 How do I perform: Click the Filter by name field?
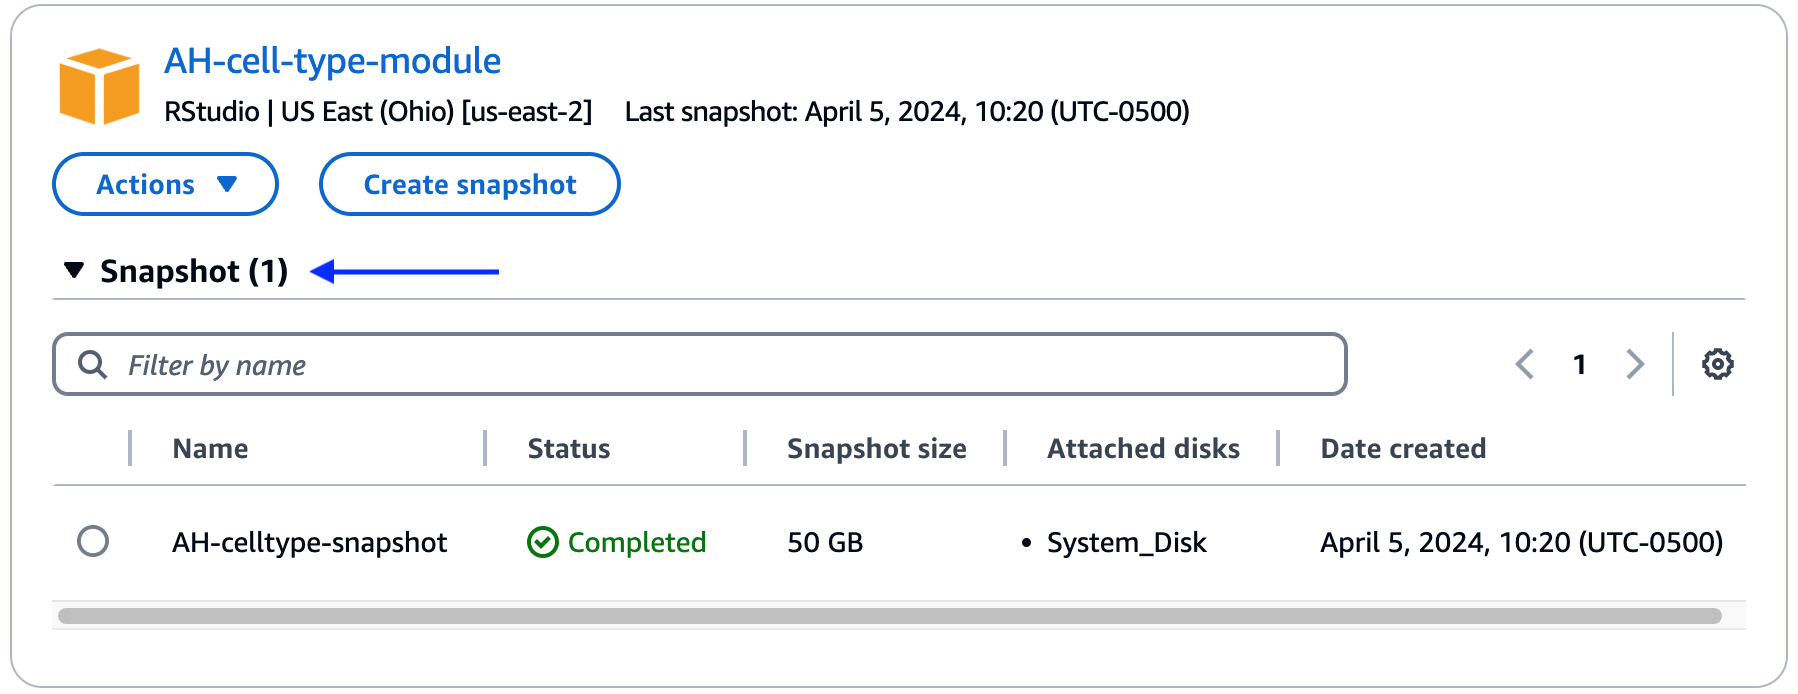[x=700, y=364]
